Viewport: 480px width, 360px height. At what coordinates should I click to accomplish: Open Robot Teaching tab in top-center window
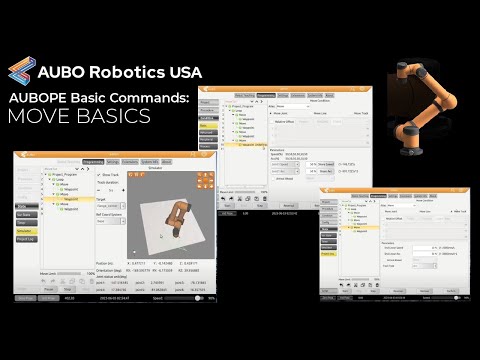(x=245, y=95)
